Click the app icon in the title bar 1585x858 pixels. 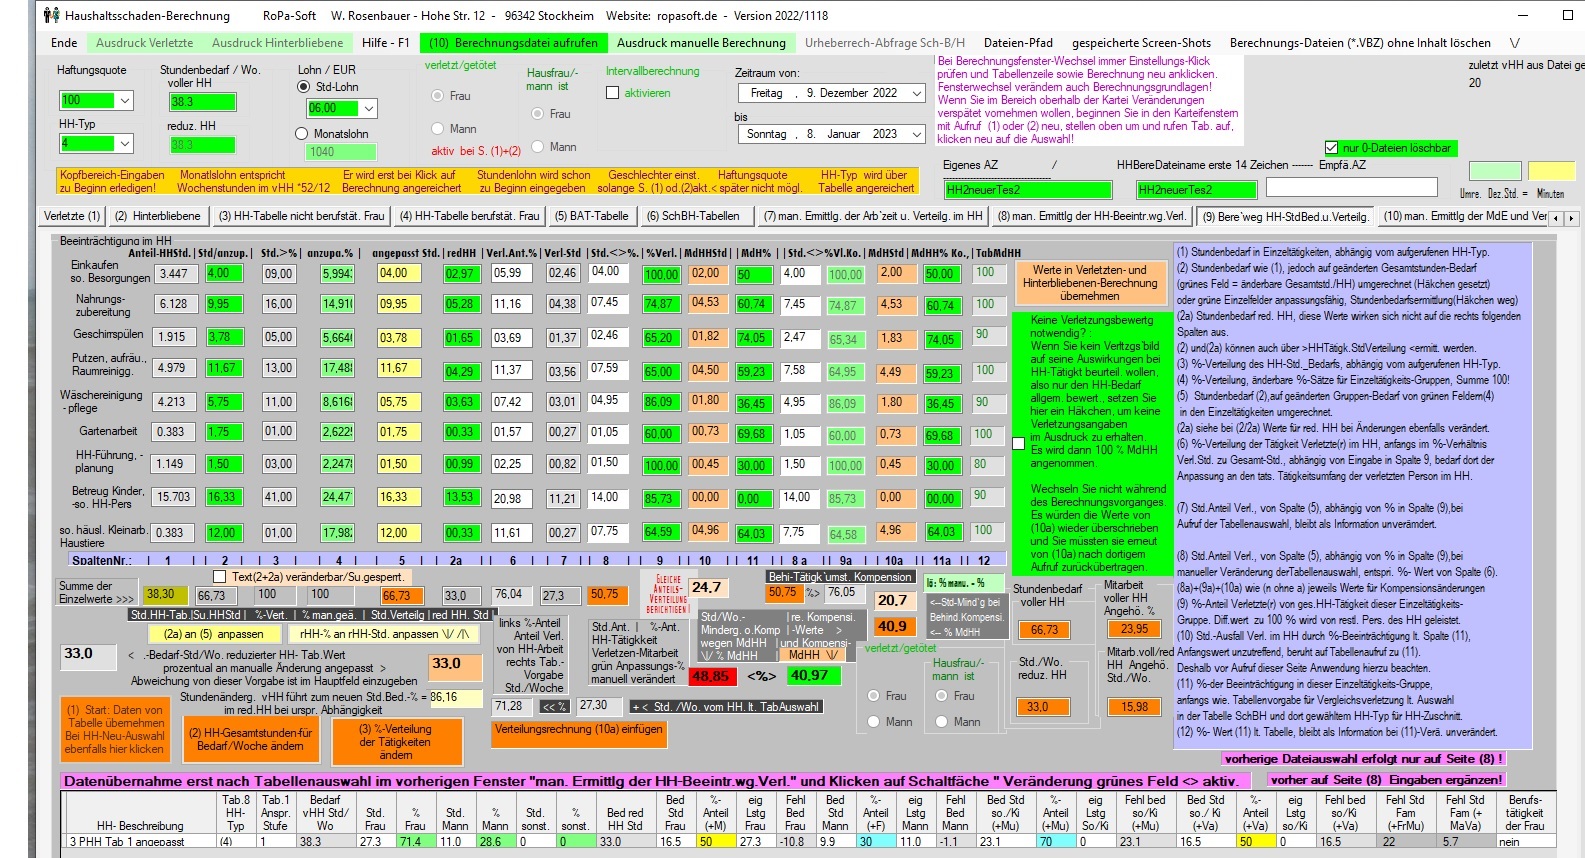[52, 15]
